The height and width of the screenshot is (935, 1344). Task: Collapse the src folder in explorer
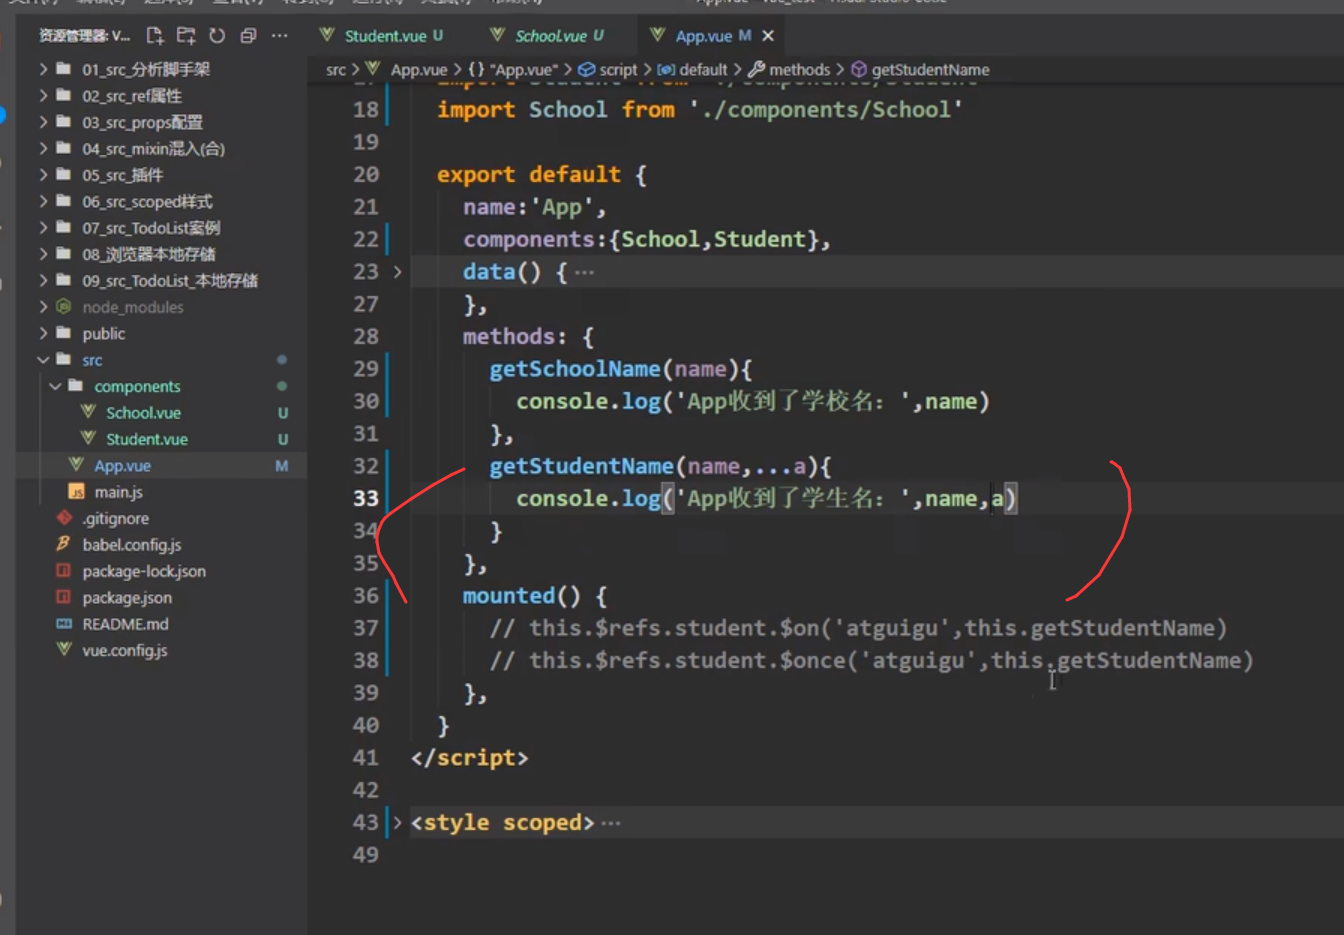pyautogui.click(x=44, y=360)
